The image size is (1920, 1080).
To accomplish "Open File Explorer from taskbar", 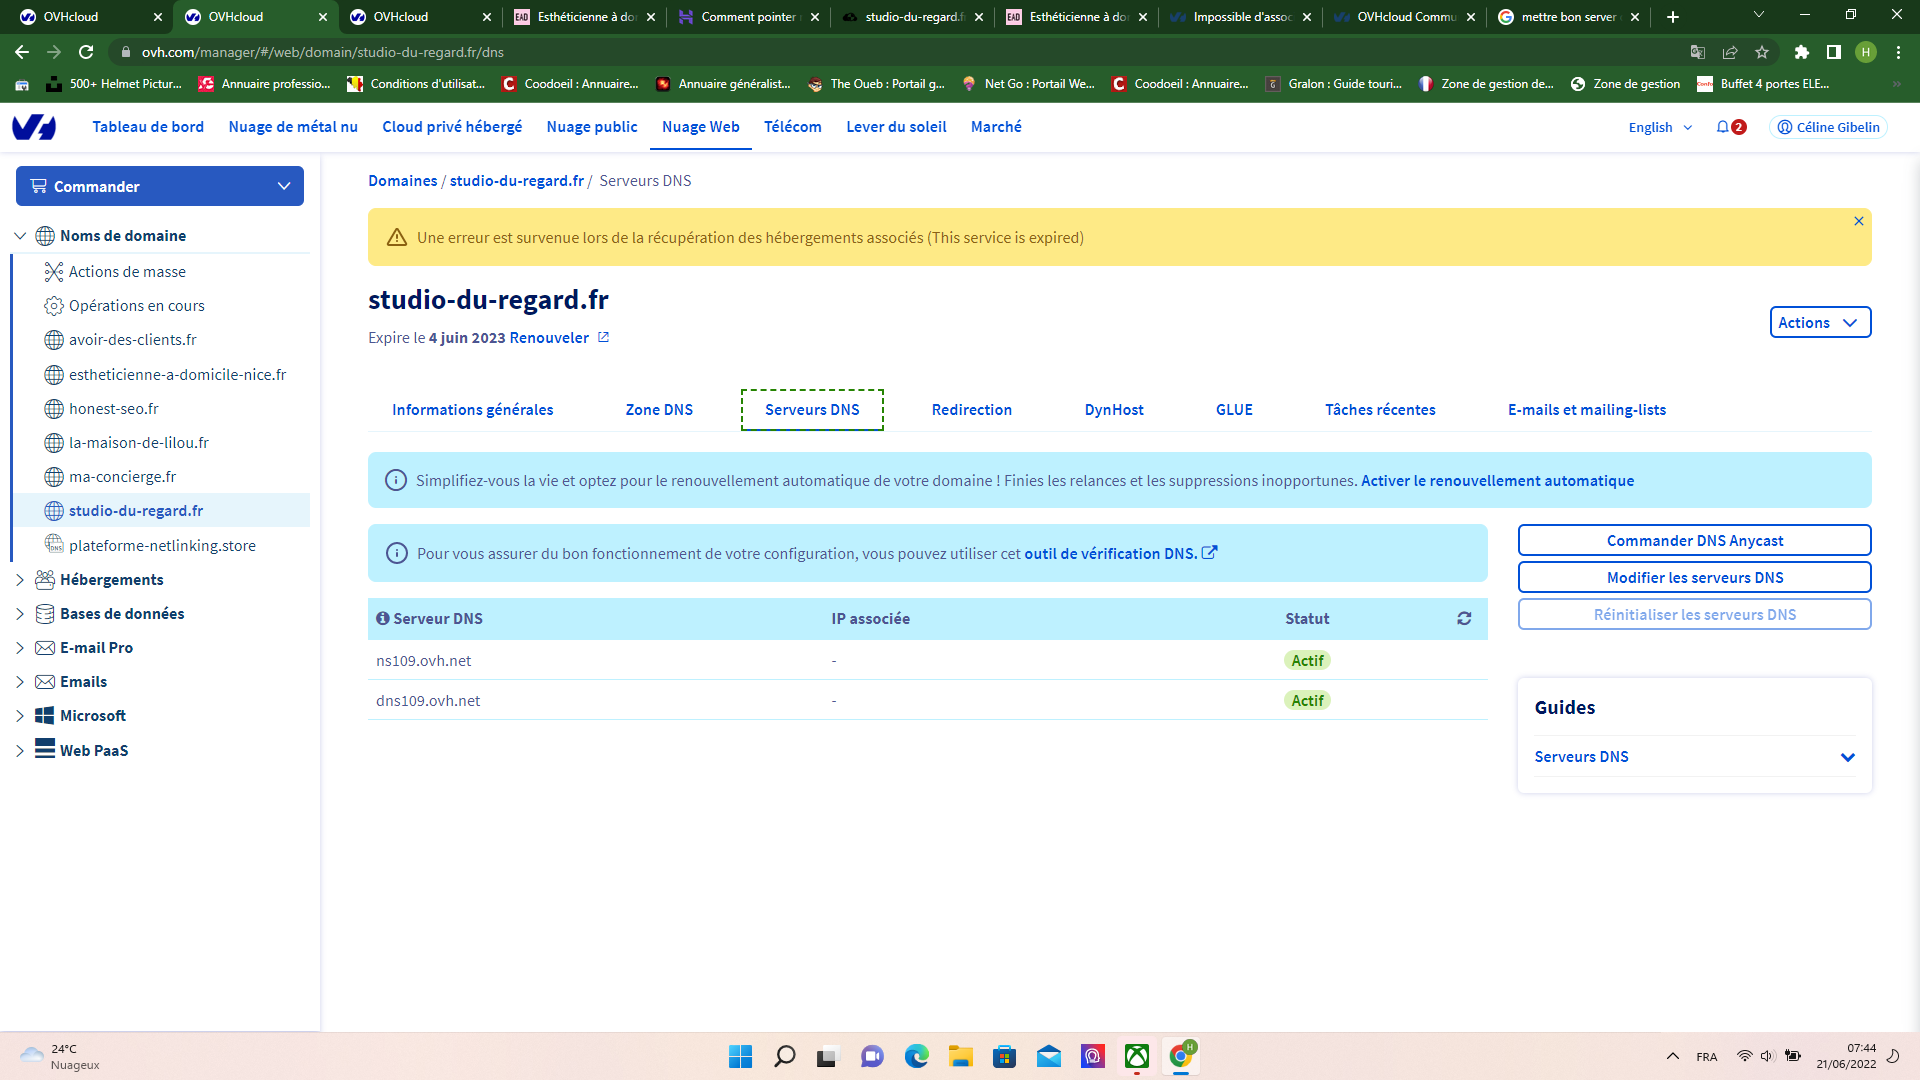I will pos(961,1056).
